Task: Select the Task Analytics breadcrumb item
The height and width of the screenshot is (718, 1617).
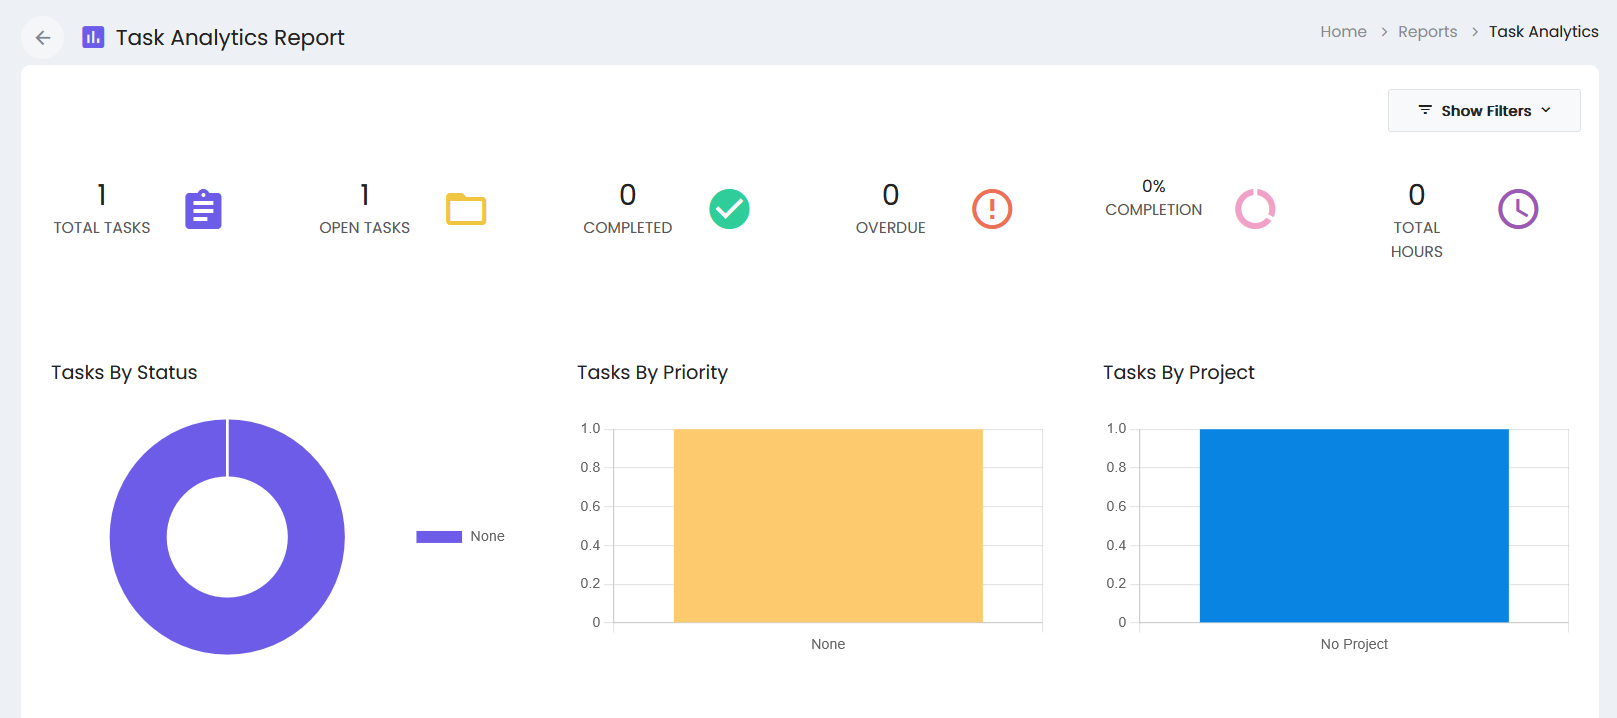Action: point(1543,32)
